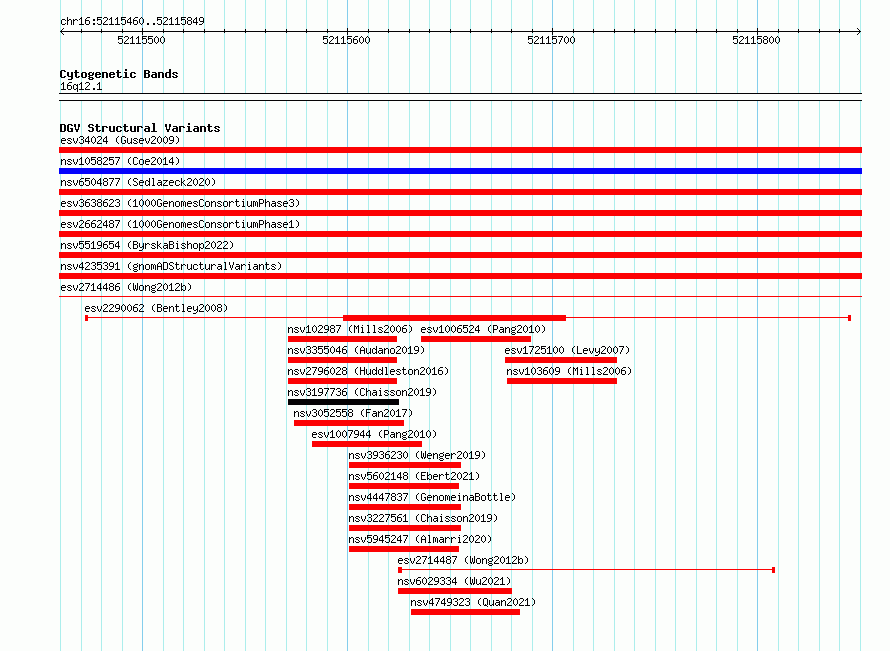890x651 pixels.
Task: Open the nsv4749323 (Quan2021) label
Action: point(473,602)
